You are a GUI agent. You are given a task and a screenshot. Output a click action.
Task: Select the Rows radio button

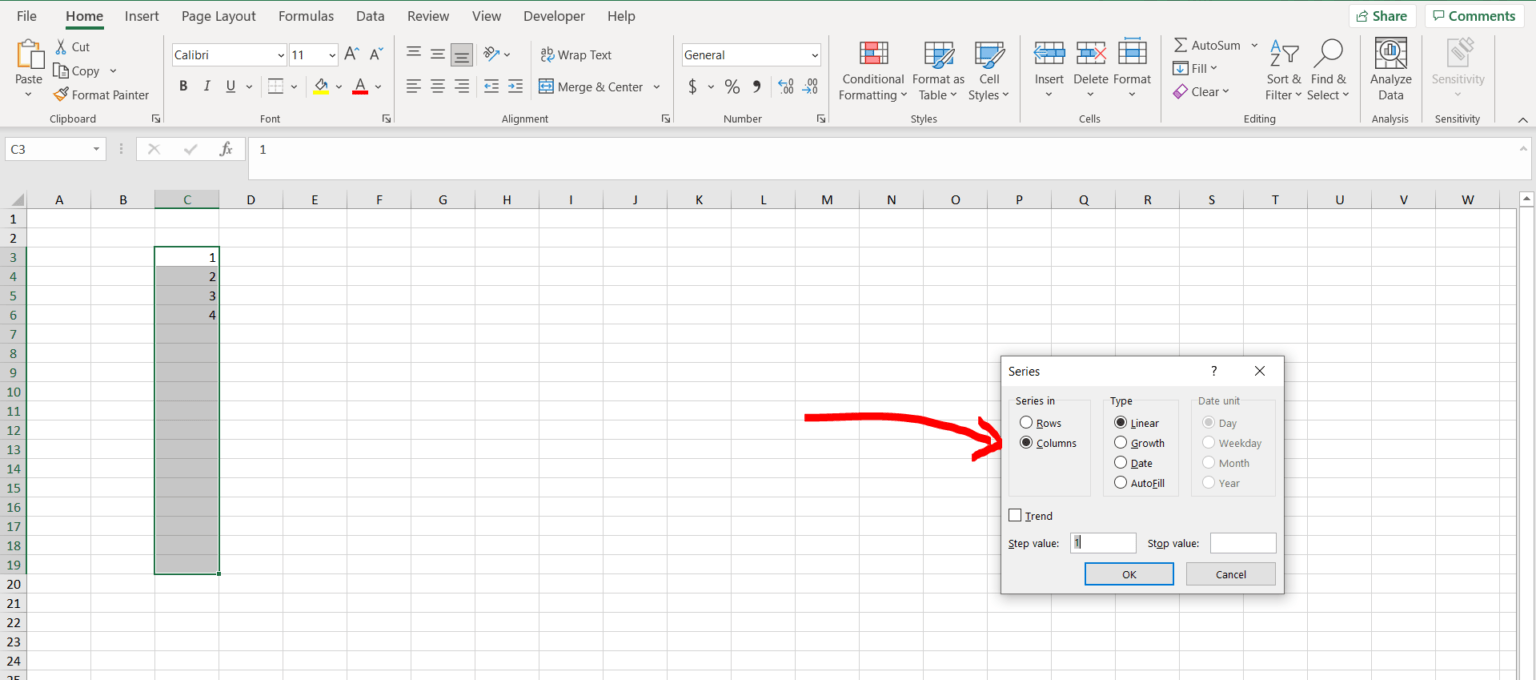(1026, 422)
